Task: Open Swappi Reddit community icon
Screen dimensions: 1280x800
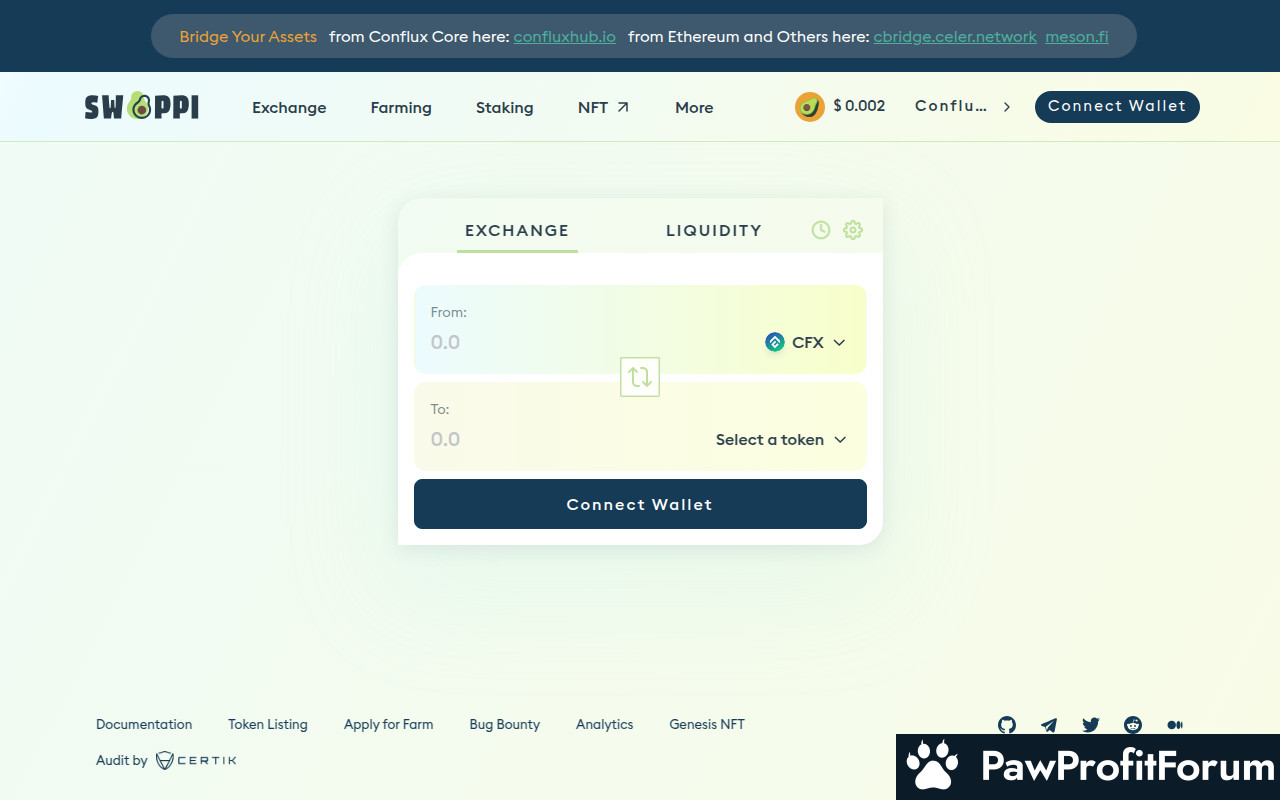Action: point(1133,725)
